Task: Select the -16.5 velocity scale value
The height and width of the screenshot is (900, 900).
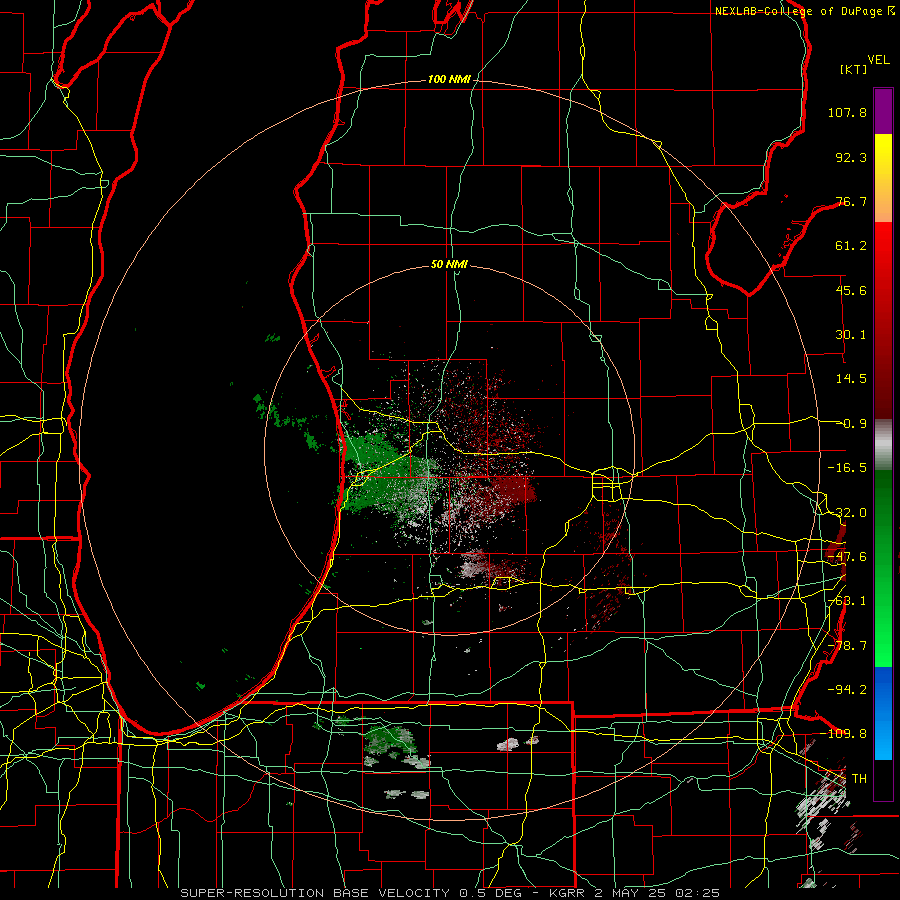Action: [x=847, y=468]
